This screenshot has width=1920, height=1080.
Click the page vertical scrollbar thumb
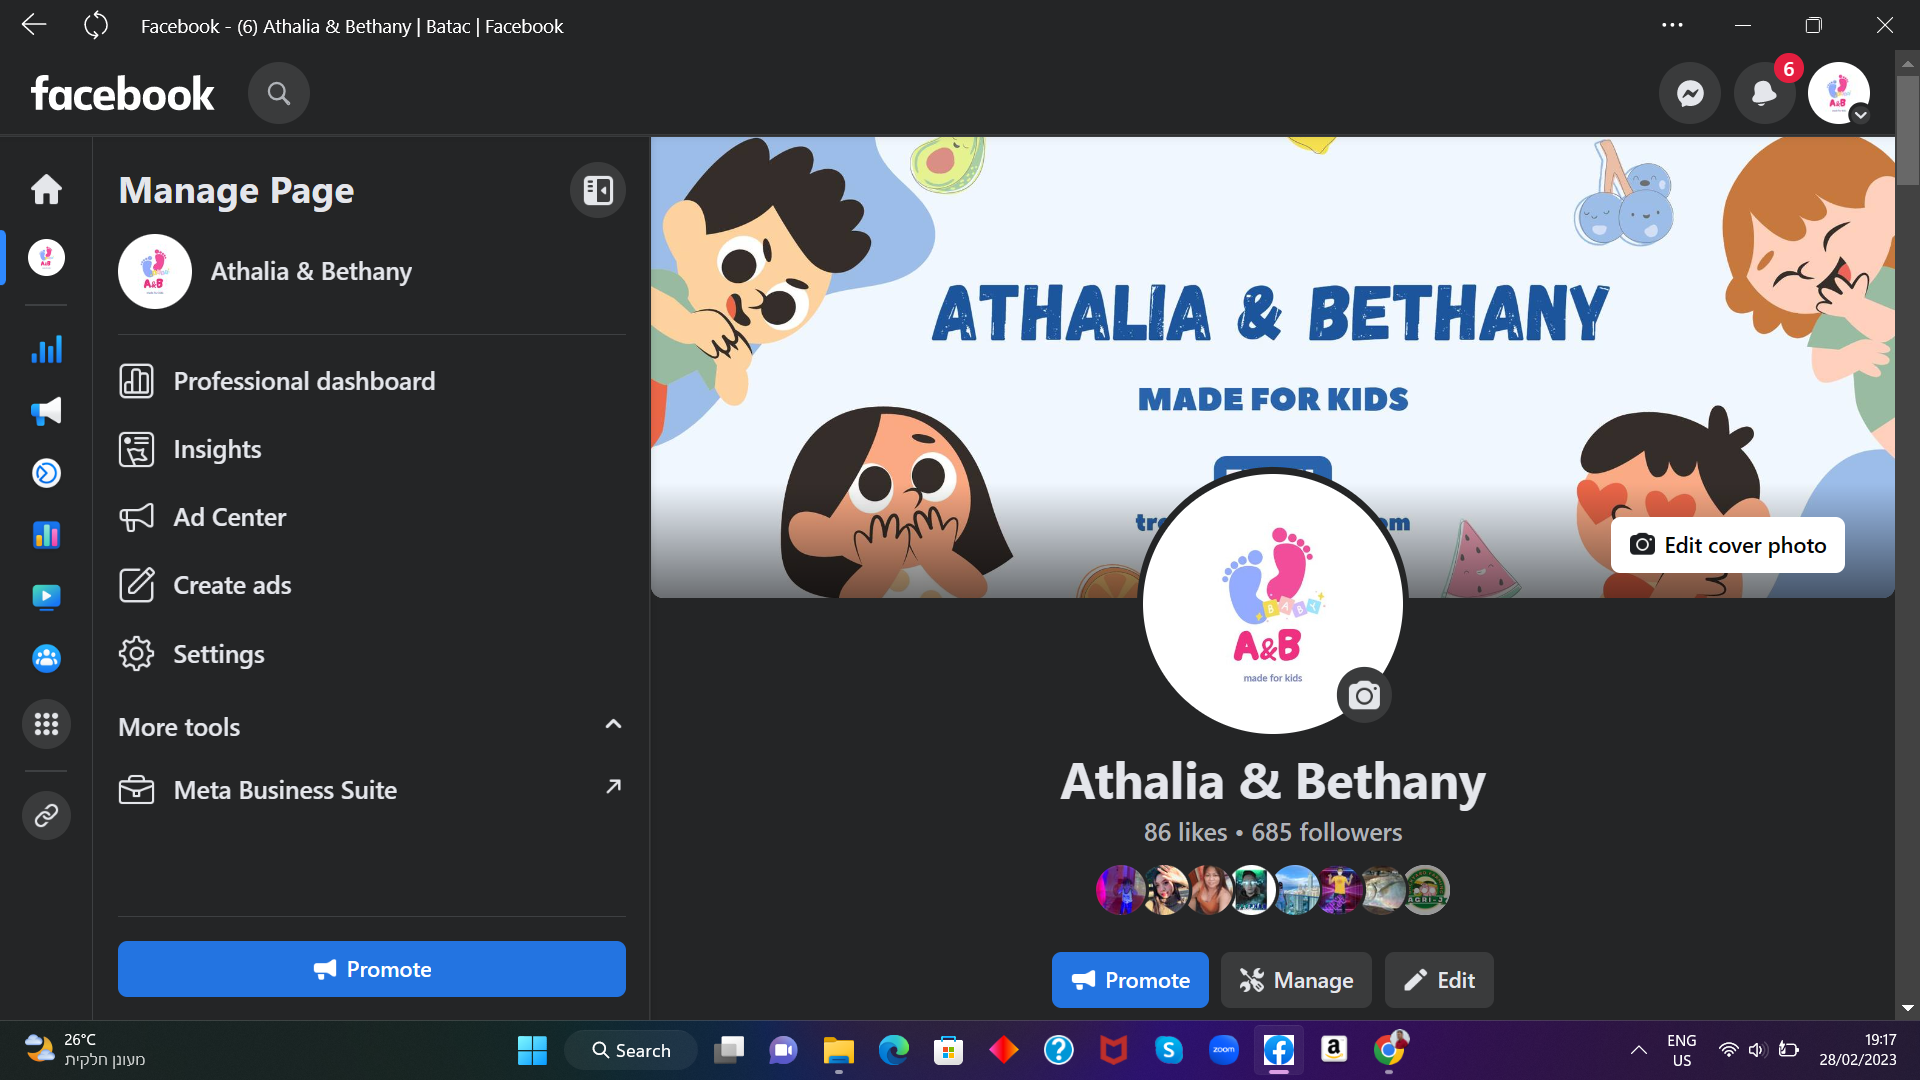(1907, 130)
